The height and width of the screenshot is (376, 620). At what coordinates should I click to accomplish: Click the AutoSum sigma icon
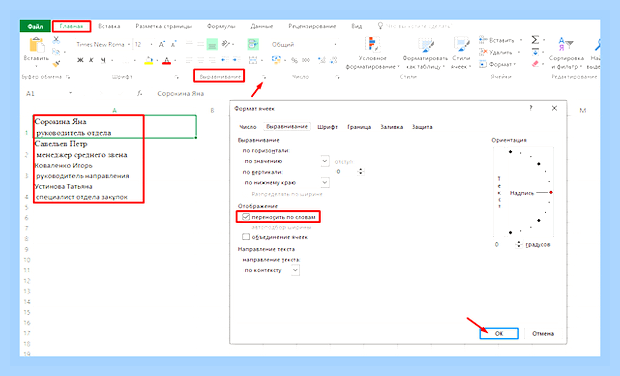point(535,40)
